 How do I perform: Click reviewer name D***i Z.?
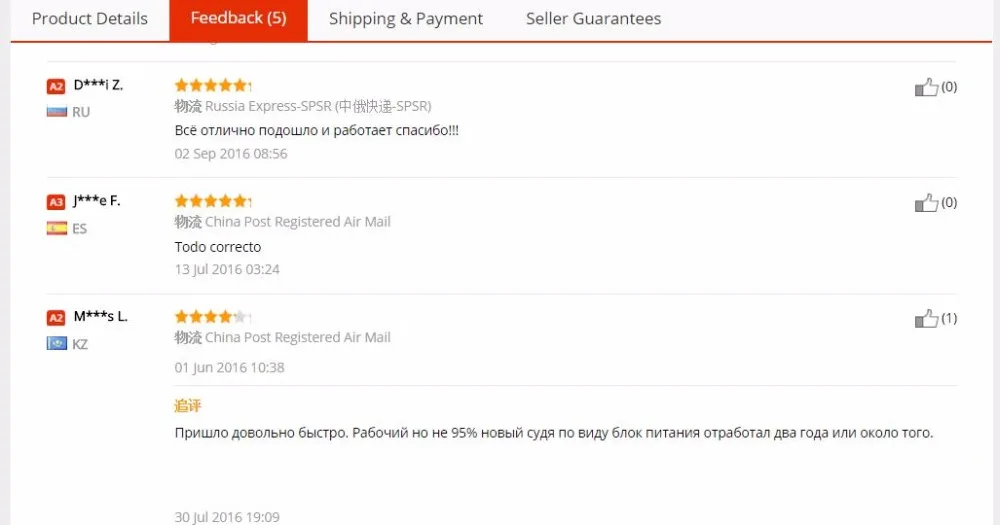(98, 85)
